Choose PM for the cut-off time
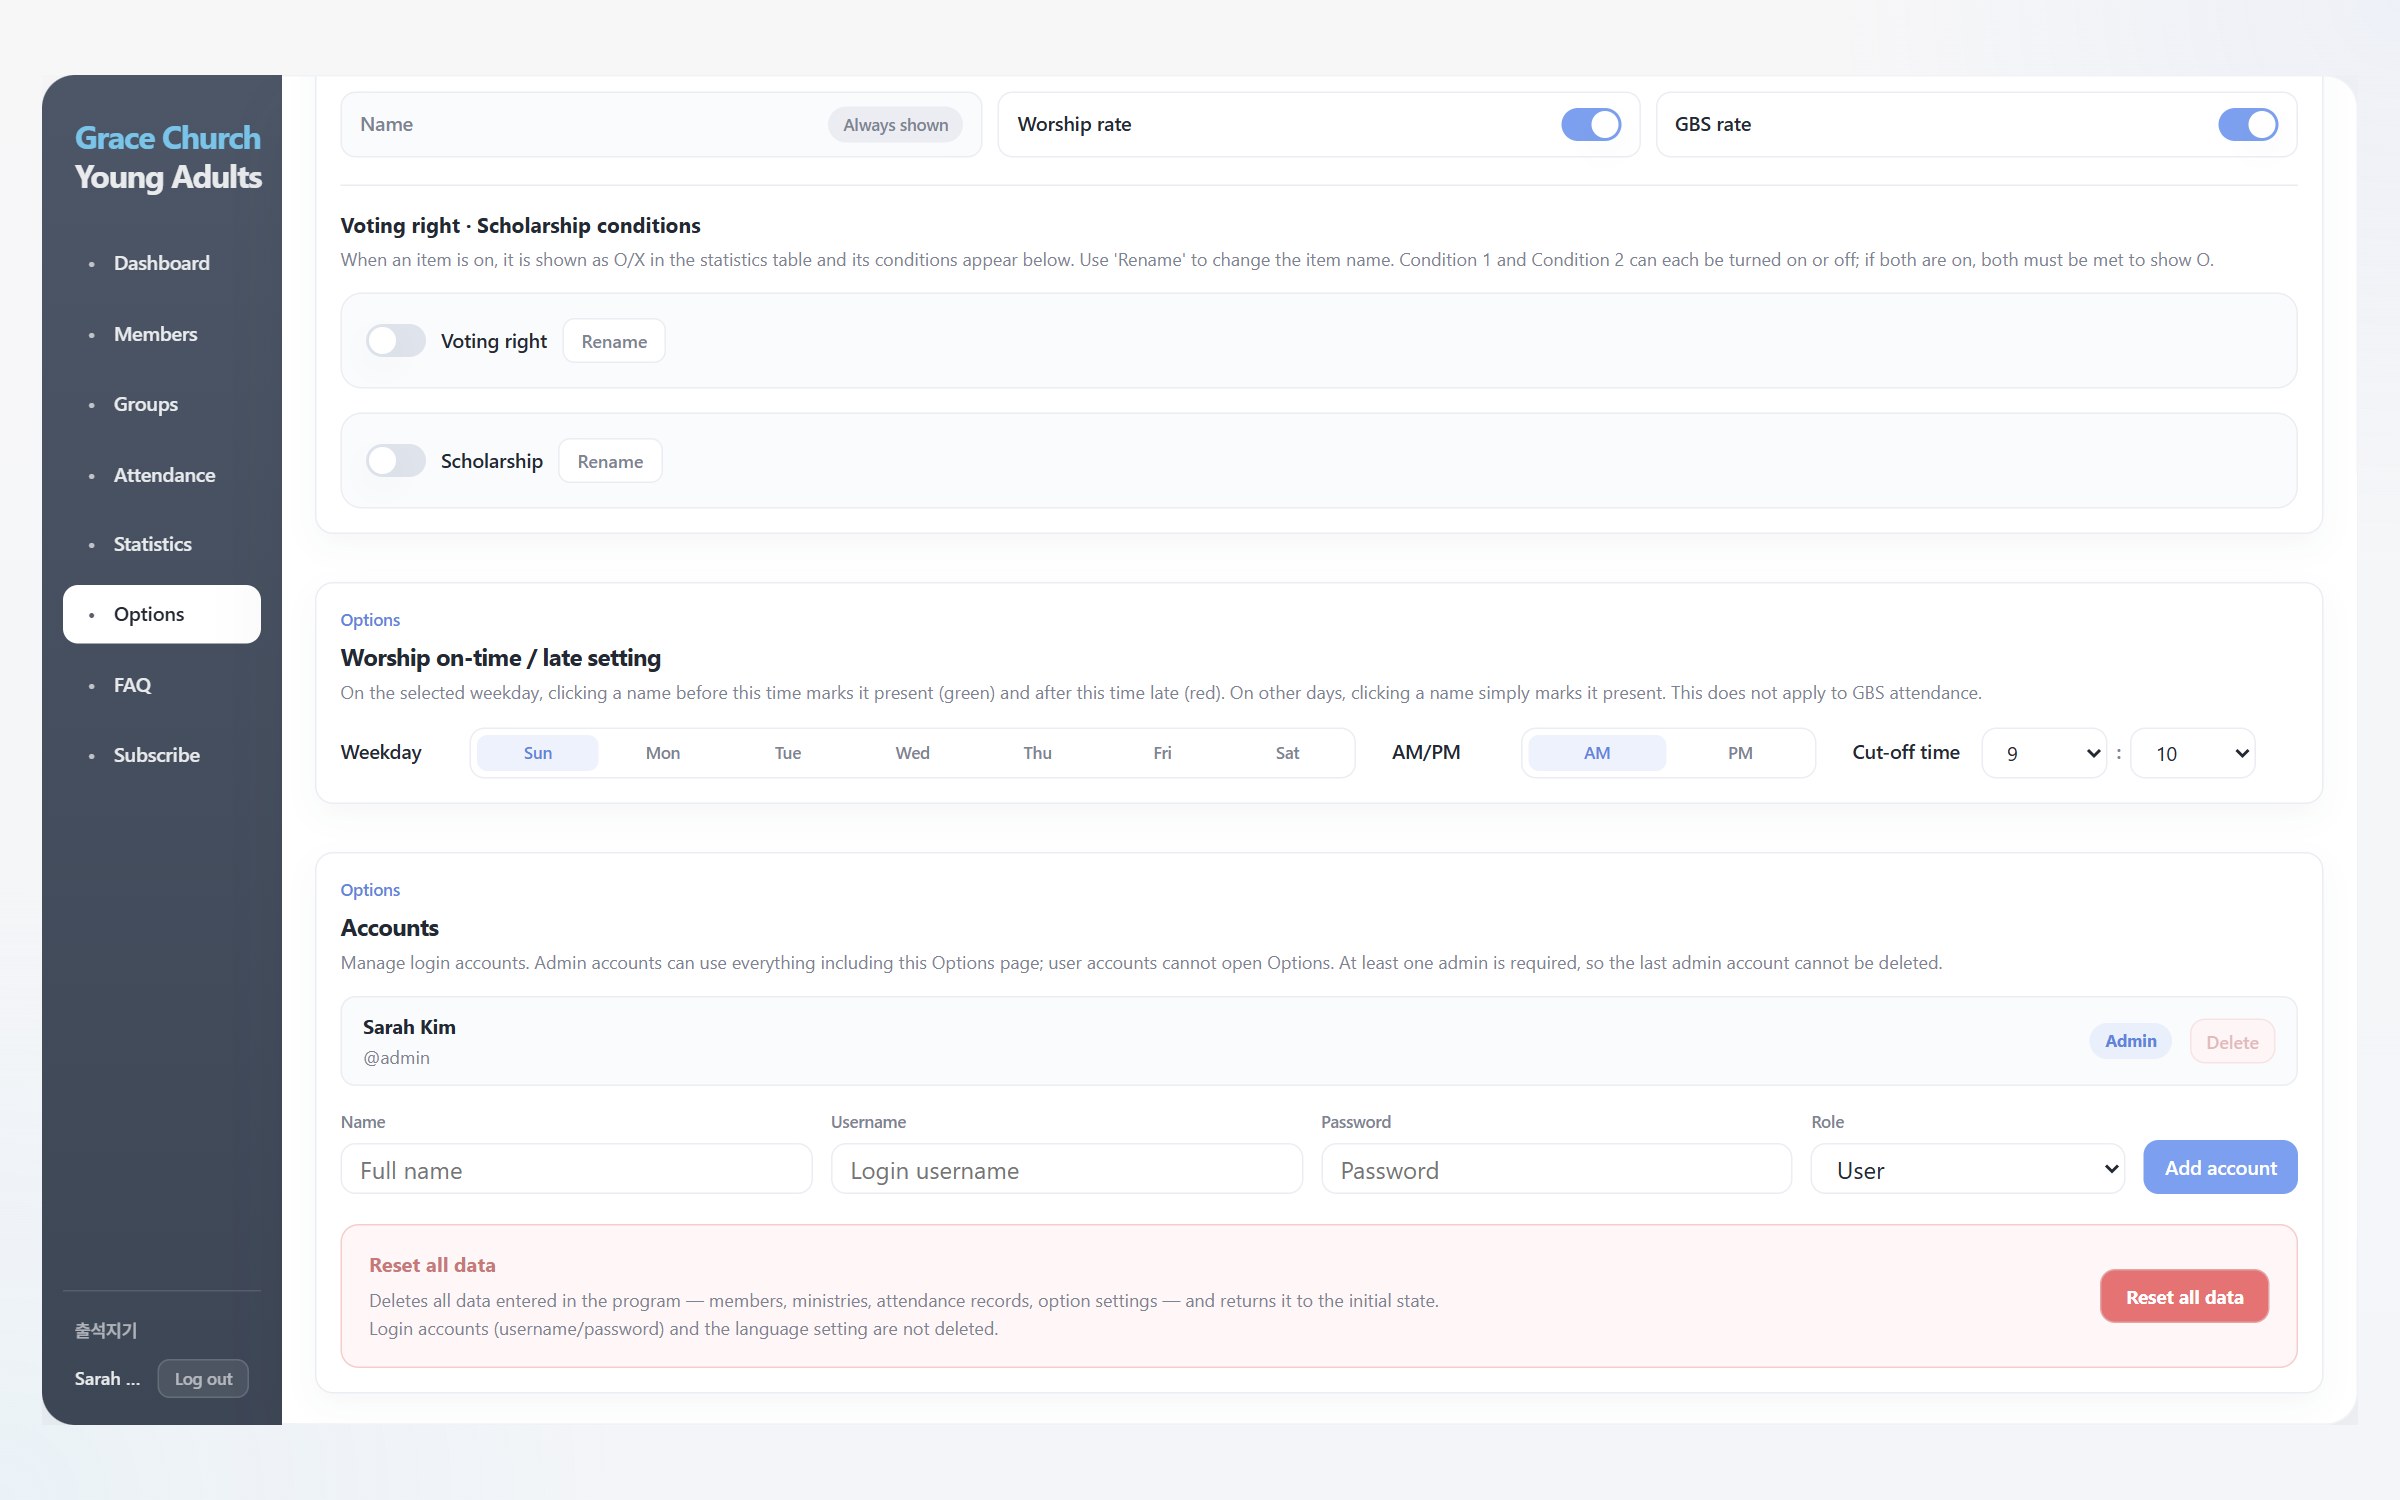 click(1740, 753)
